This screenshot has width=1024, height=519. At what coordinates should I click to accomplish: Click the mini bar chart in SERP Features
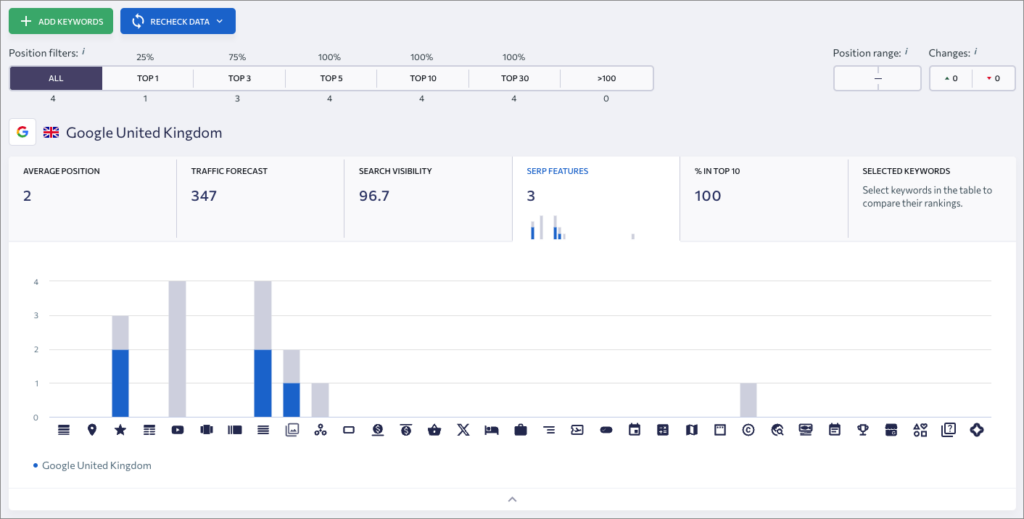point(583,228)
